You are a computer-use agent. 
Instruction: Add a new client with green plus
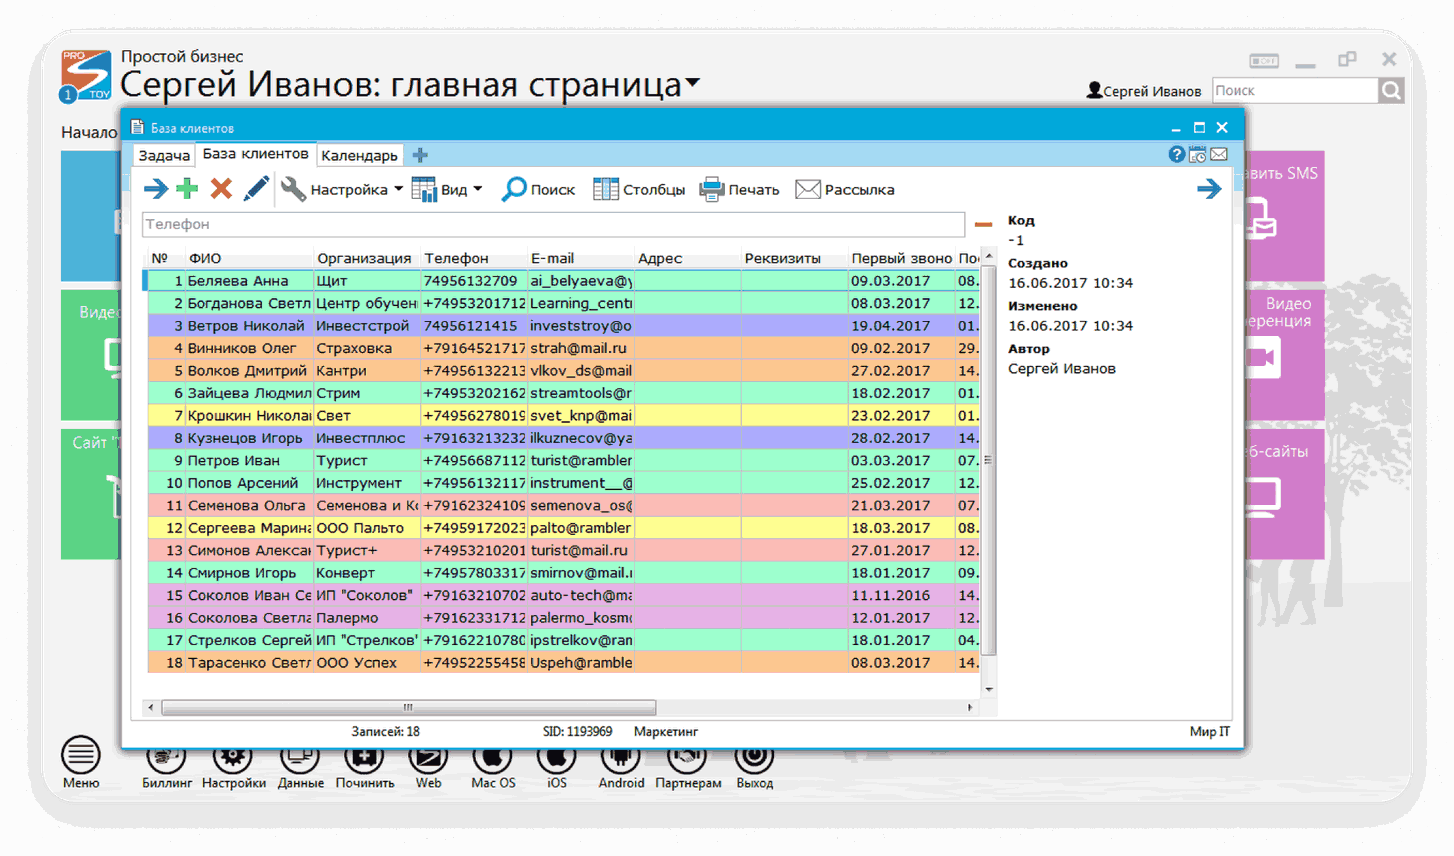coord(187,189)
